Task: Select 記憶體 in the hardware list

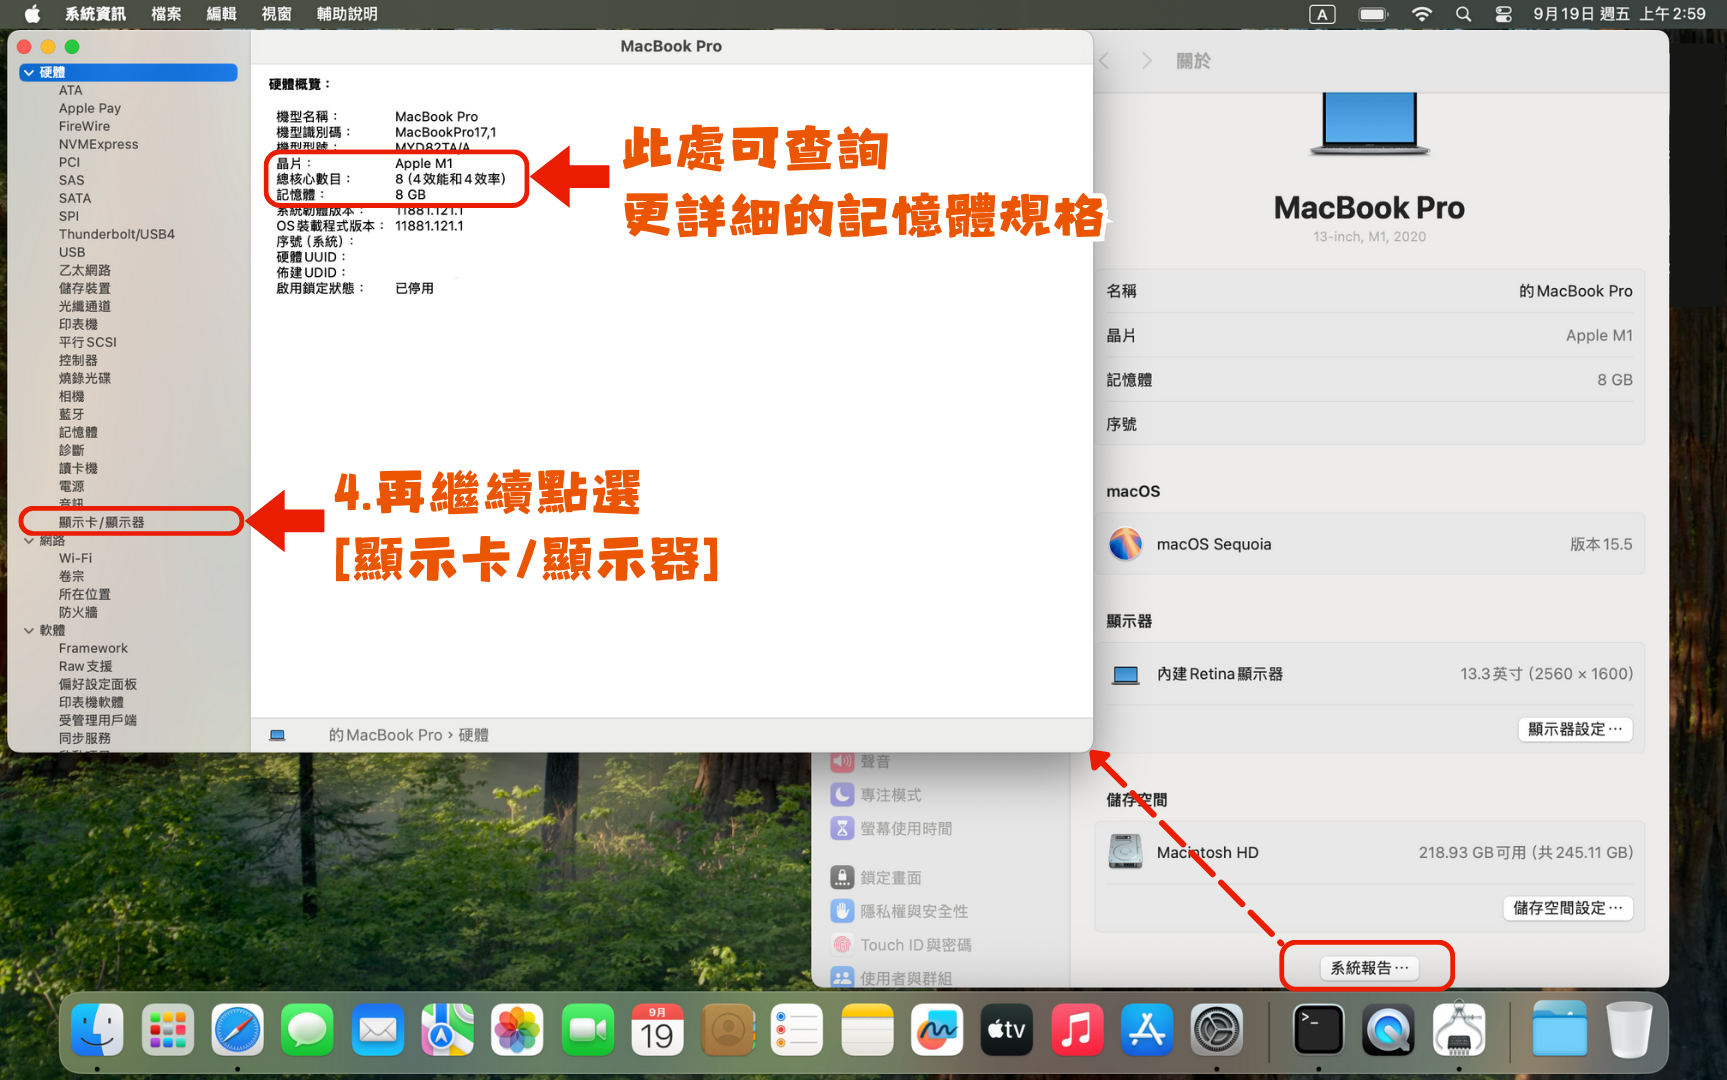Action: pyautogui.click(x=78, y=432)
